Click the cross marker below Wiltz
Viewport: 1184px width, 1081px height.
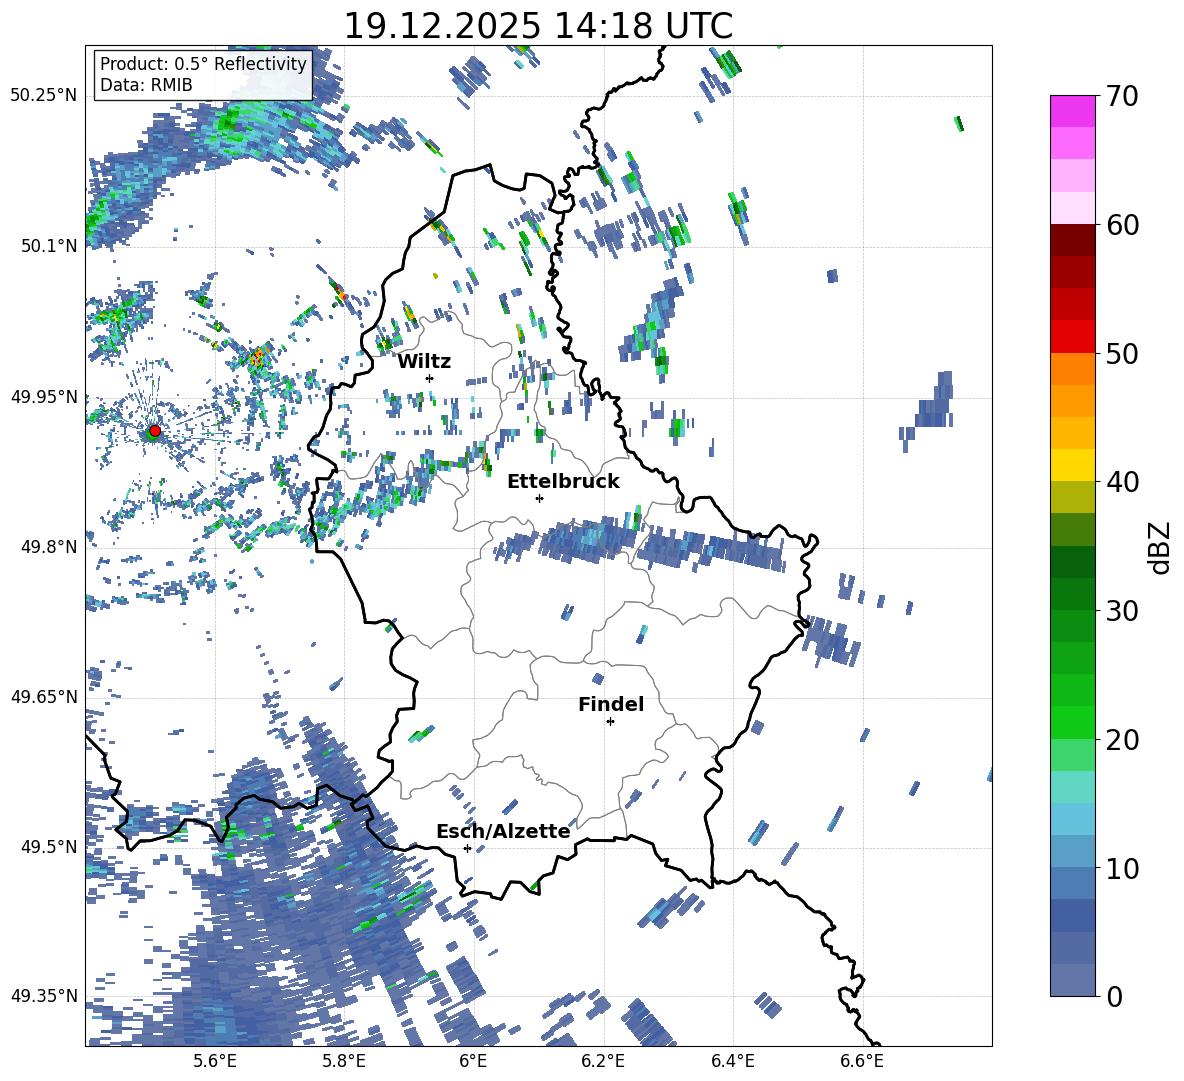[x=429, y=378]
